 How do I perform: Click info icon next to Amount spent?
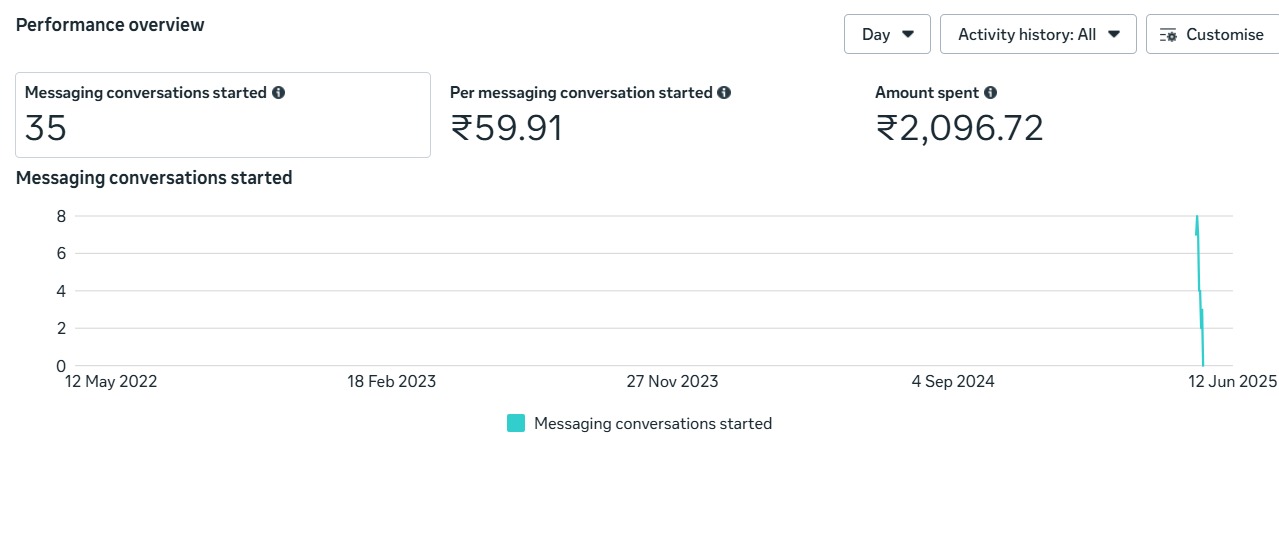click(990, 92)
